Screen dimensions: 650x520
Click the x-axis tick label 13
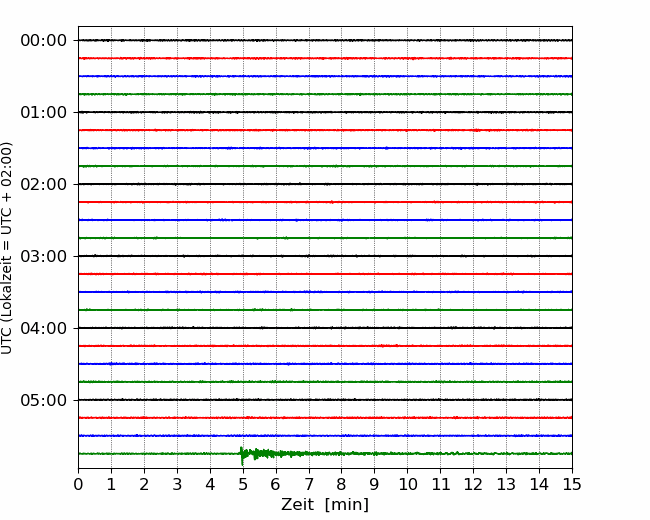click(x=507, y=484)
